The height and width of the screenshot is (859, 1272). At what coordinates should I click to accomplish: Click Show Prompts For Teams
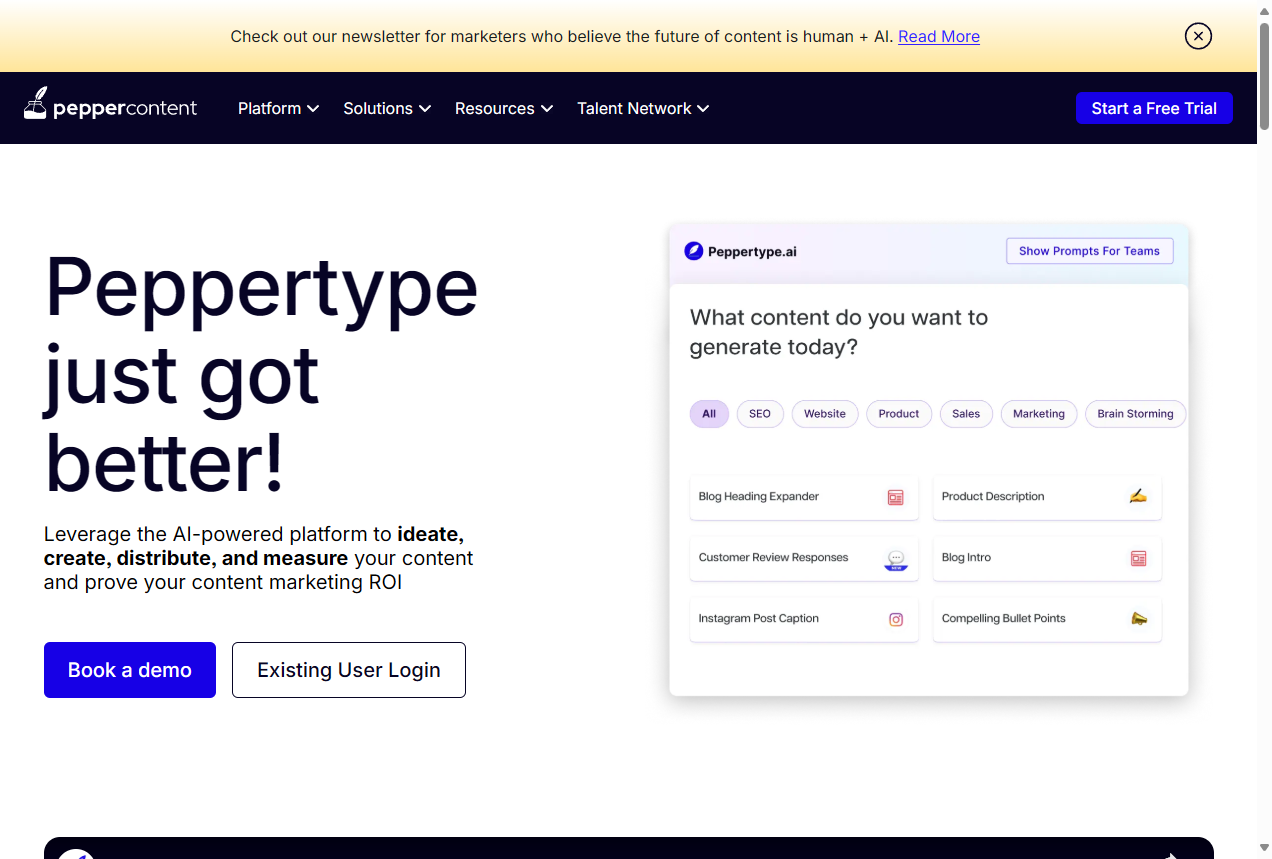pyautogui.click(x=1089, y=251)
